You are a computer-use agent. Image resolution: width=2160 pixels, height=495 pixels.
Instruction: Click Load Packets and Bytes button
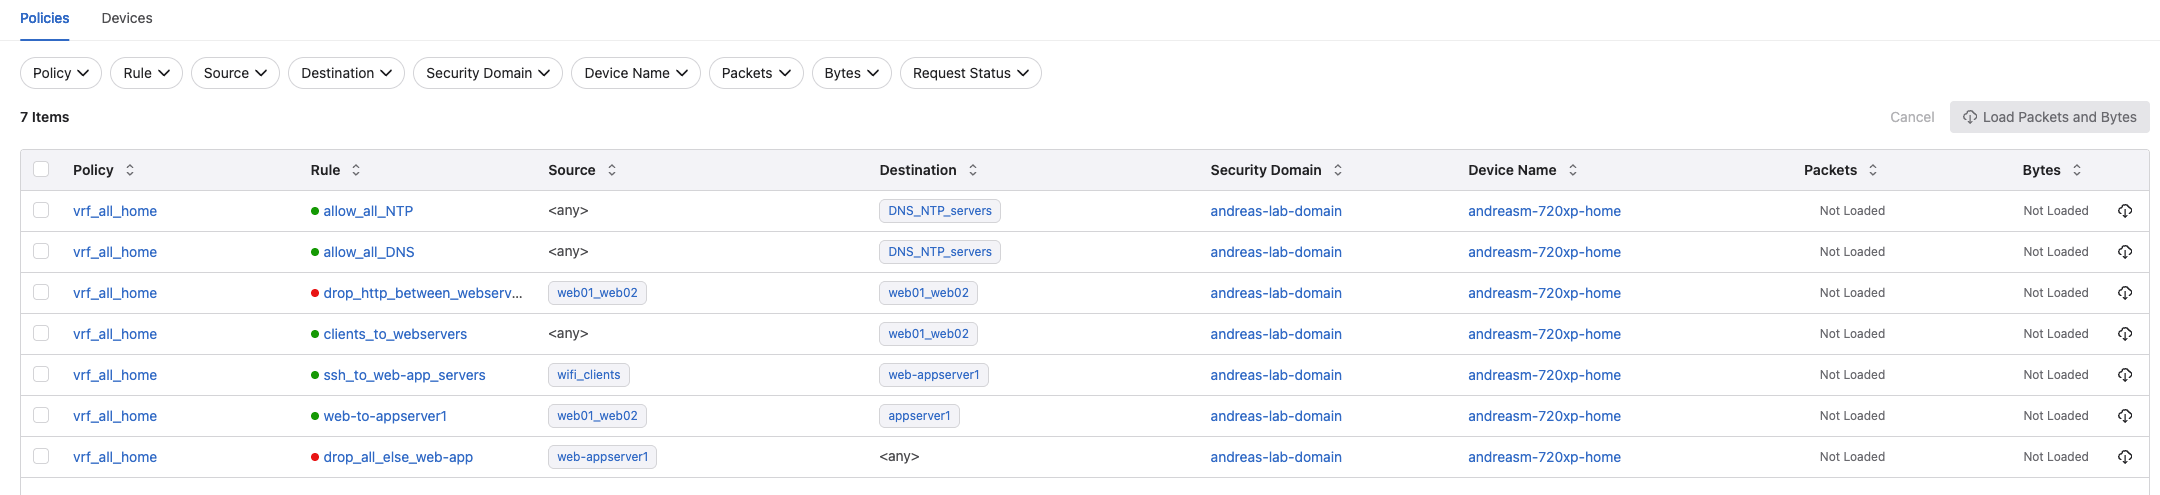pyautogui.click(x=2049, y=117)
